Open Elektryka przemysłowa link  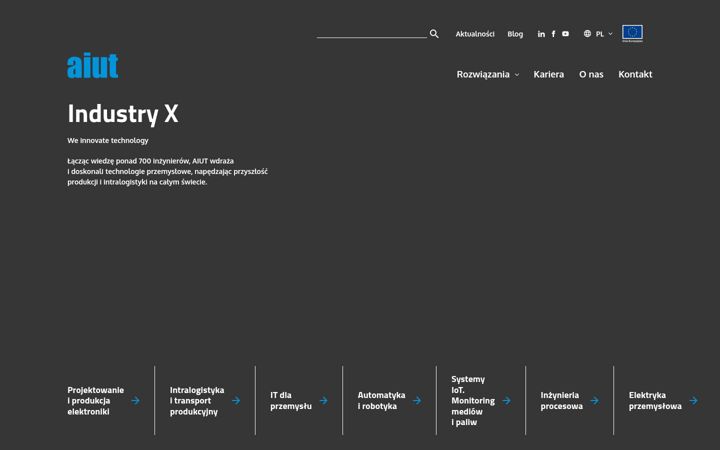(655, 401)
